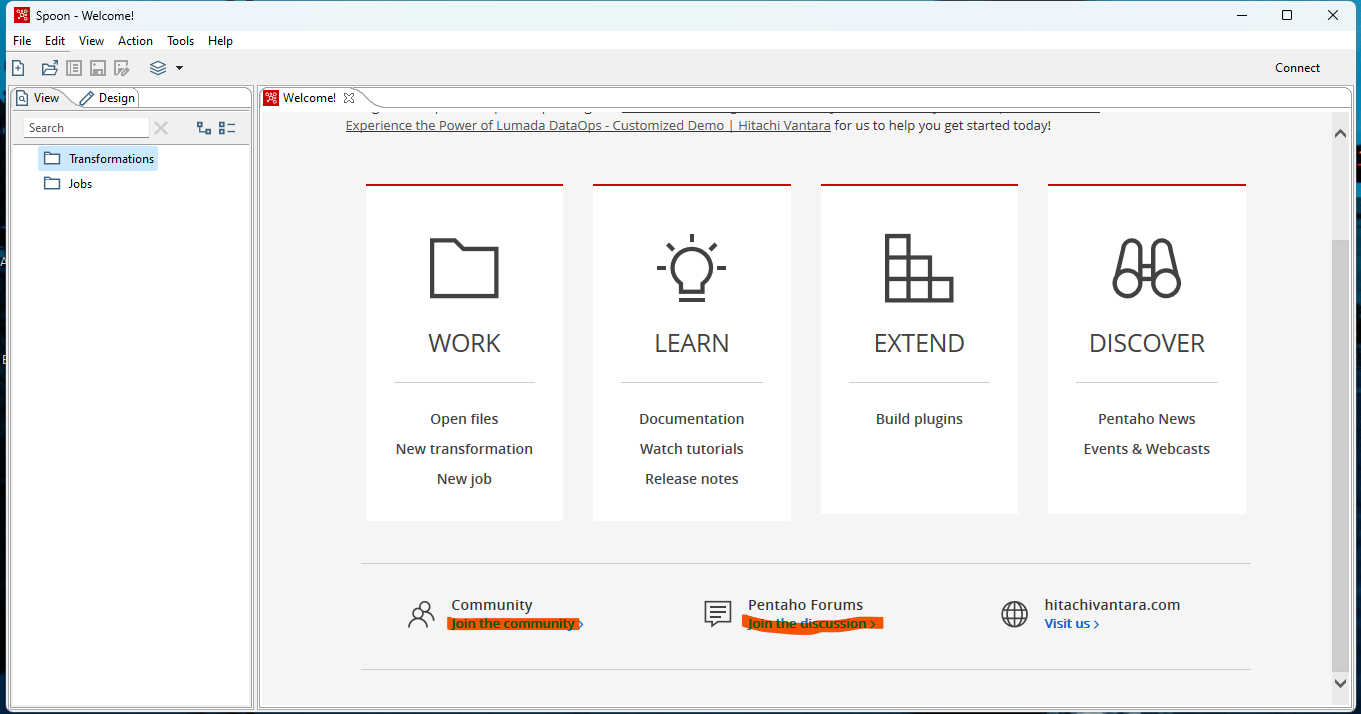Open the perspectives dropdown arrow

[180, 68]
